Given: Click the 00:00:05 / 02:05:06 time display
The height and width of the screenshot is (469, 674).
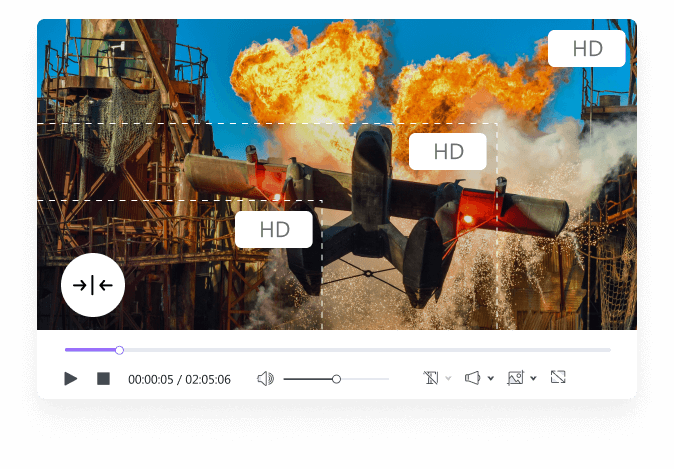Looking at the screenshot, I should 179,379.
